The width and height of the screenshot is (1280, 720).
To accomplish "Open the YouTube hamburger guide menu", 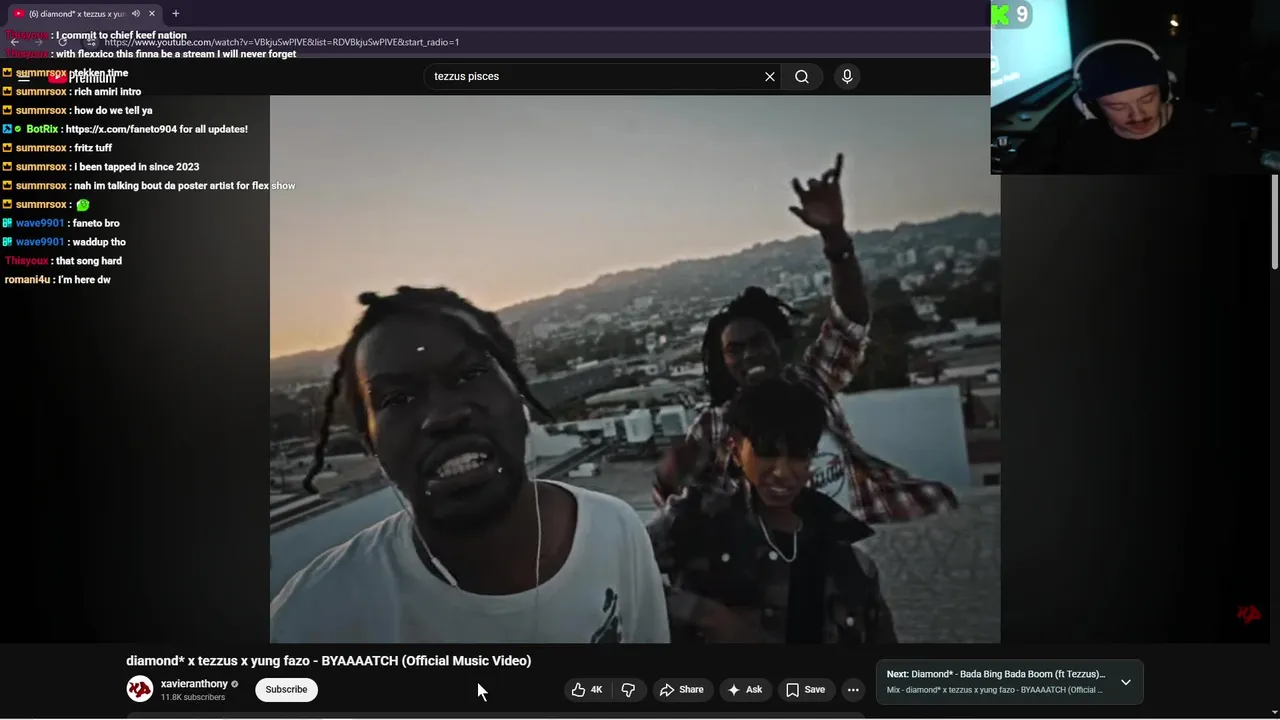I will [23, 77].
